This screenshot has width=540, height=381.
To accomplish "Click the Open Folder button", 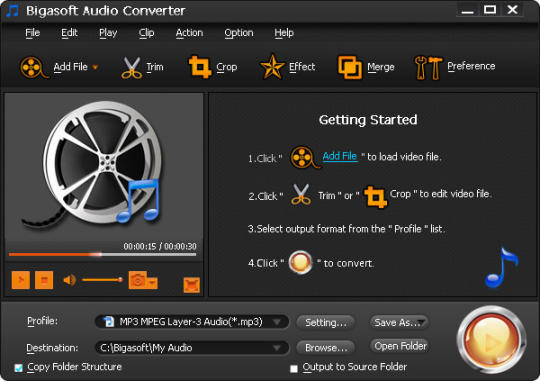I will [400, 346].
